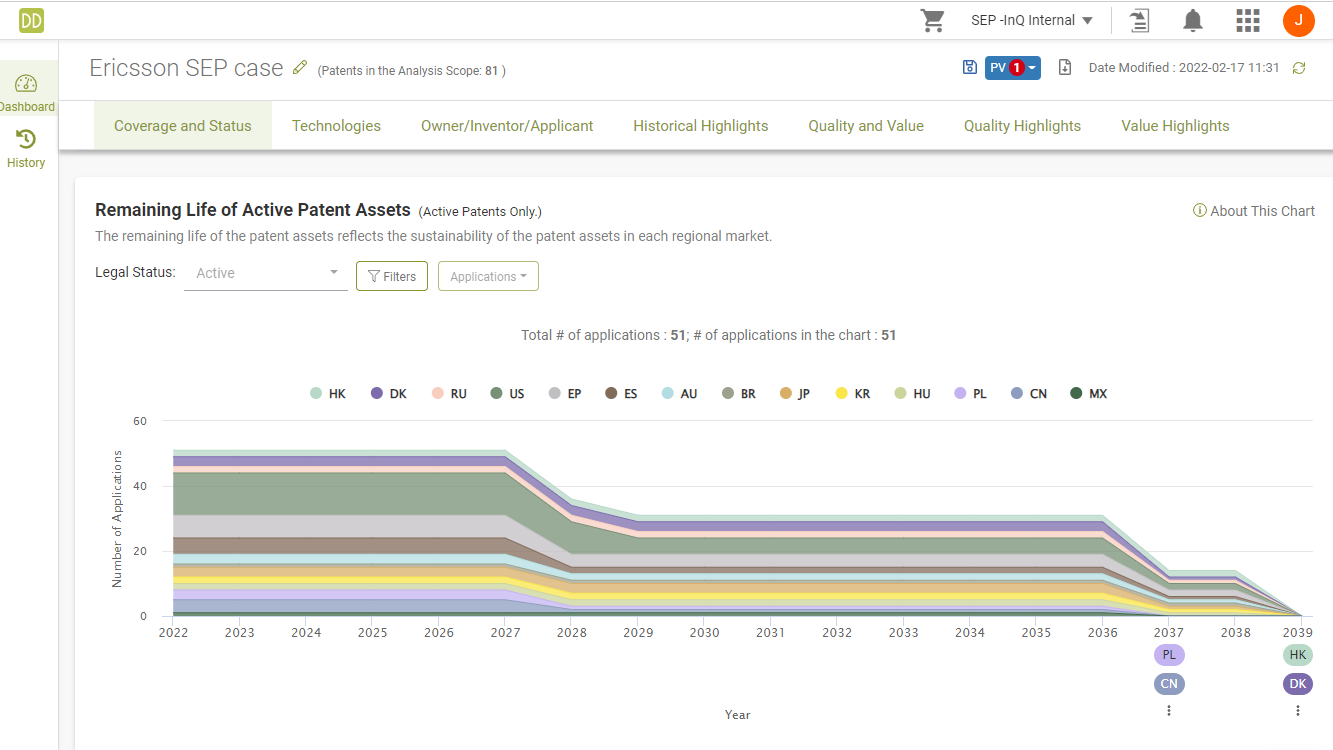1333x750 pixels.
Task: Toggle MX legend entry
Action: tap(1089, 394)
